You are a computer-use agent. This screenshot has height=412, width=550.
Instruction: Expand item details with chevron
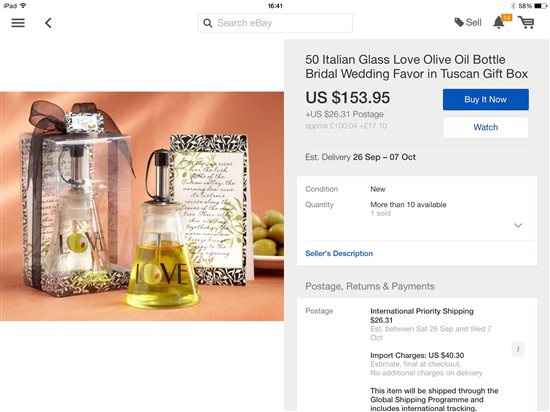coord(518,225)
